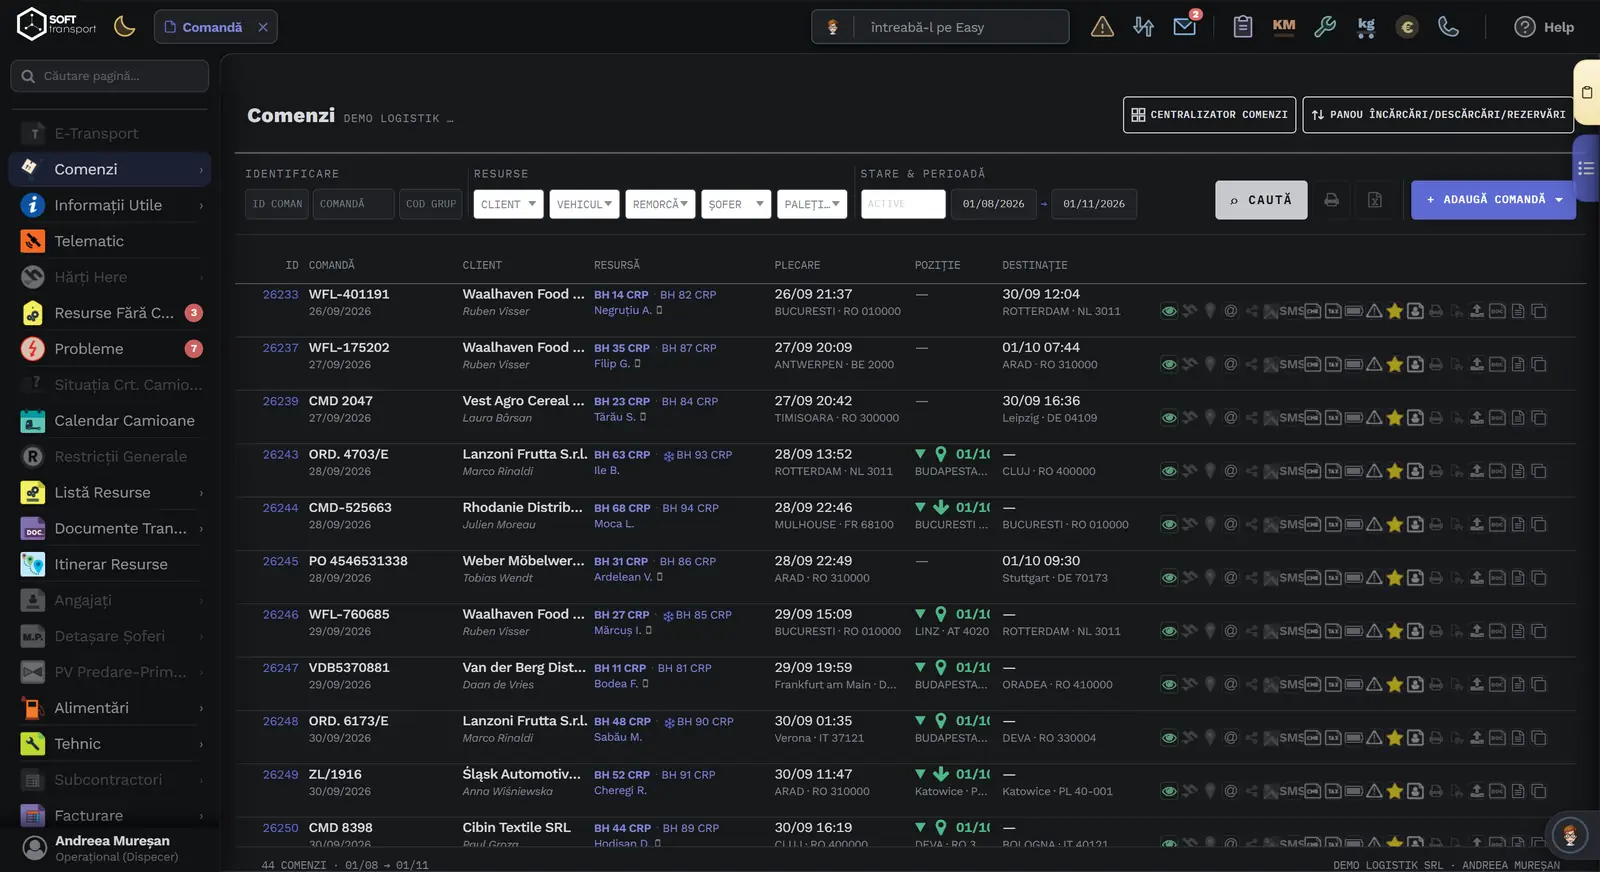
Task: Click the driver contact document icon for order 26233
Action: [x=1415, y=311]
